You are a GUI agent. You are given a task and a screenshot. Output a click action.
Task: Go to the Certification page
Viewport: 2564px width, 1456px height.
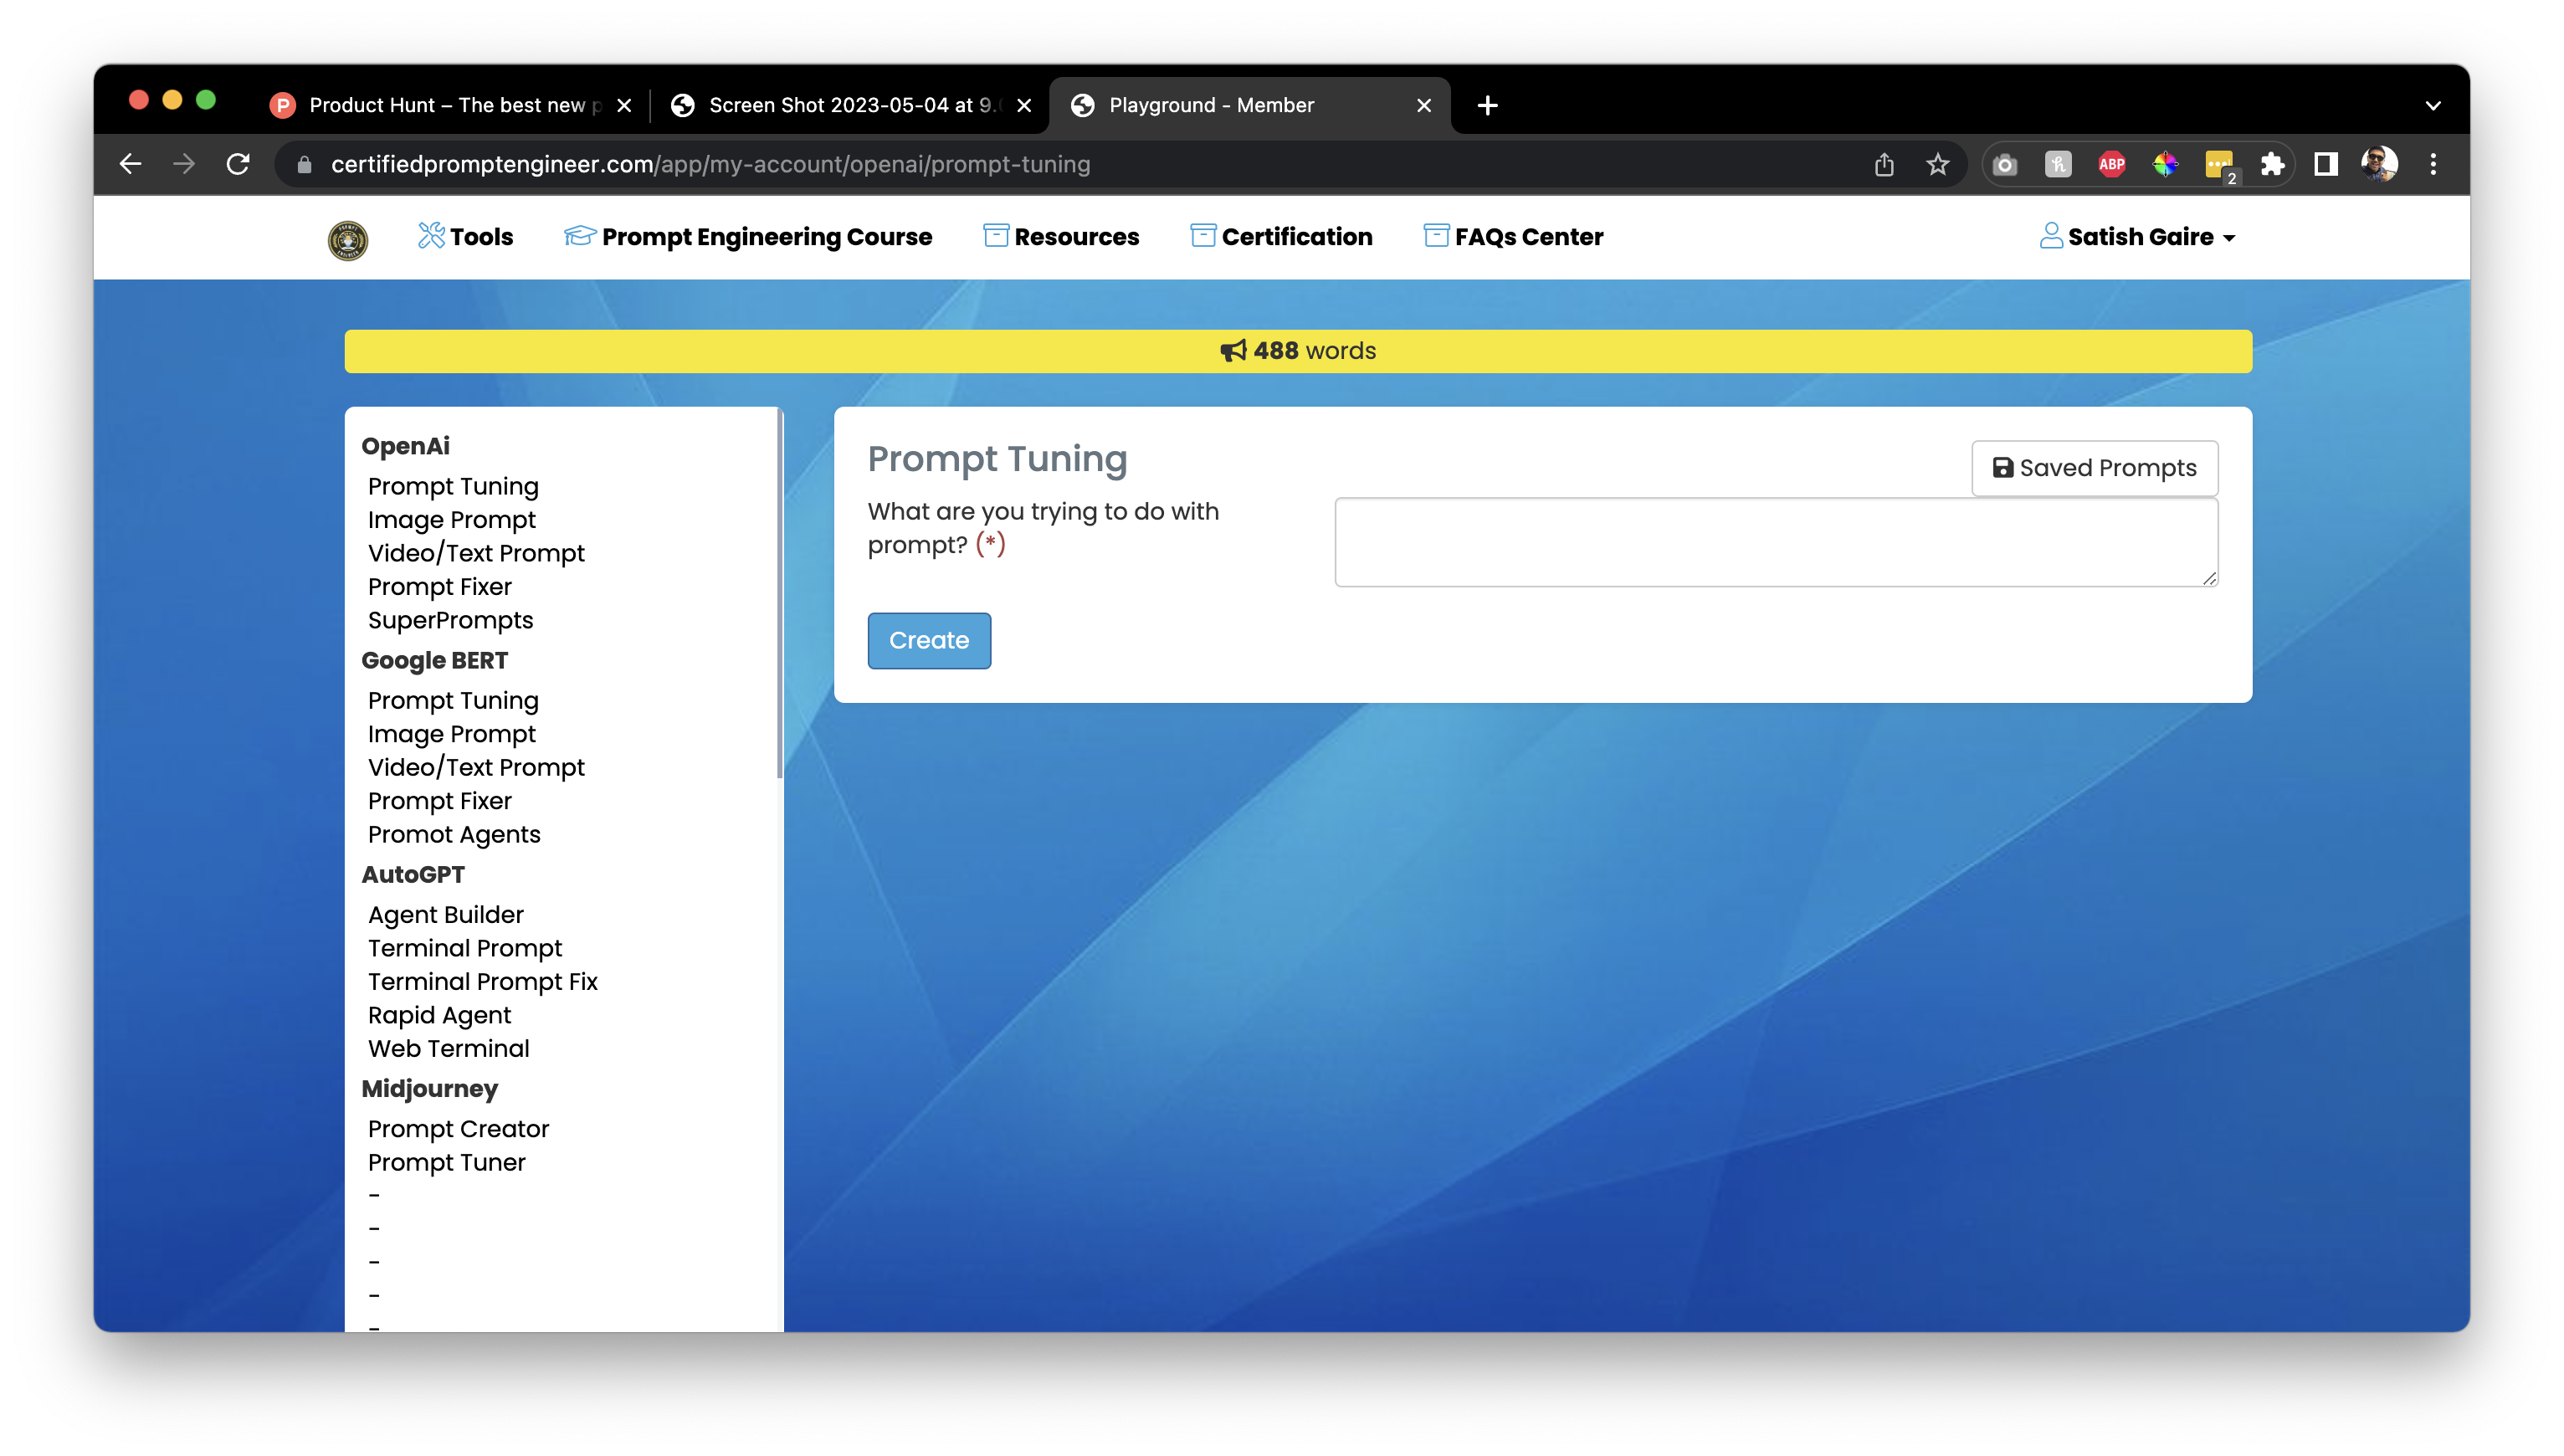tap(1281, 237)
